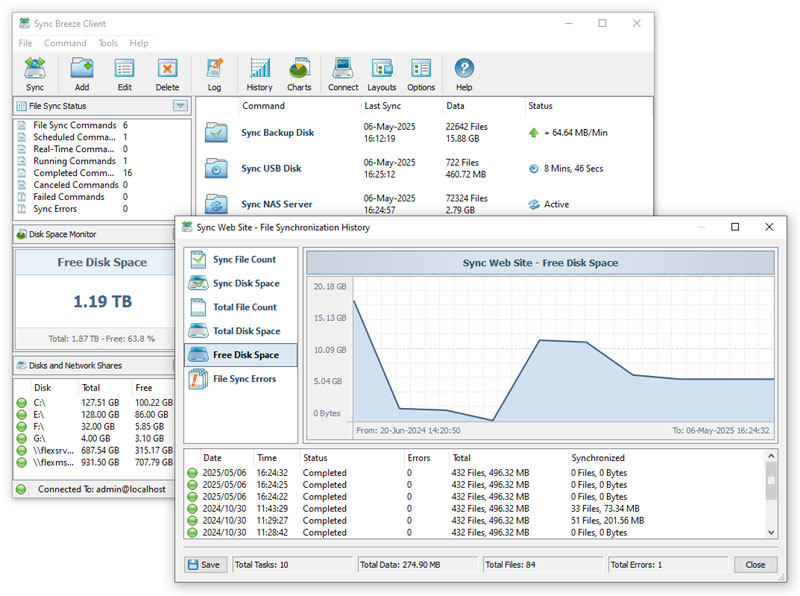Click the 1.19 TB free space value
This screenshot has width=800, height=596.
click(x=103, y=302)
